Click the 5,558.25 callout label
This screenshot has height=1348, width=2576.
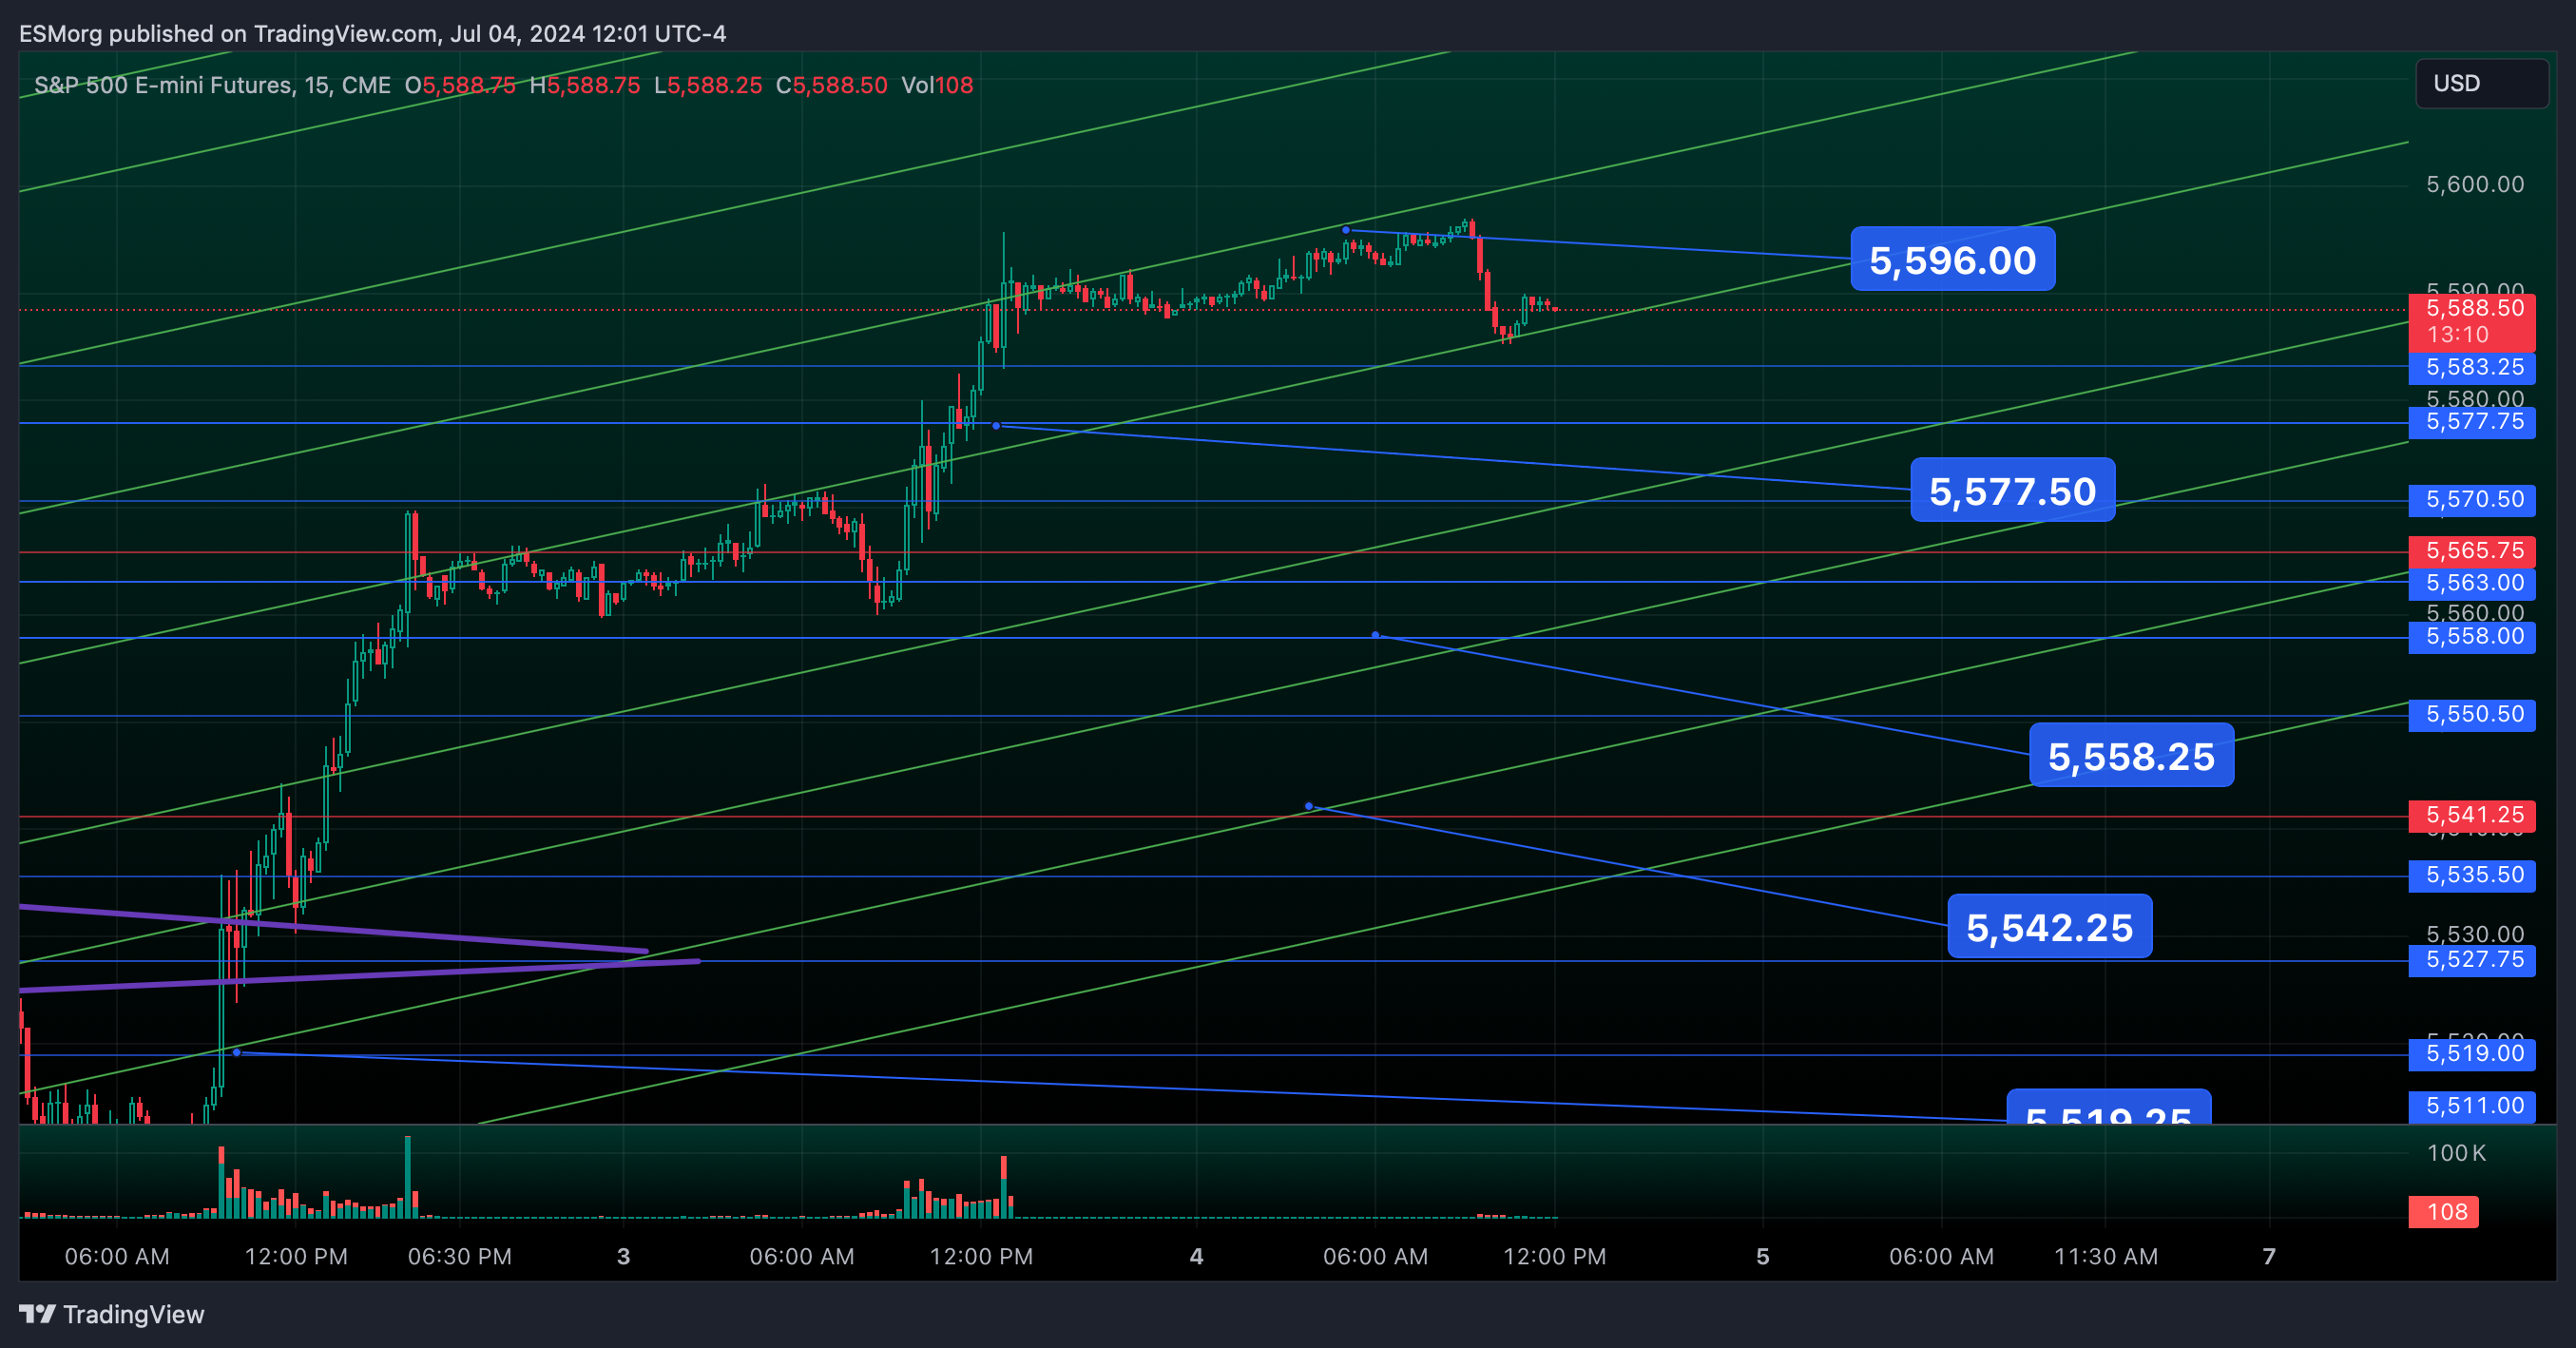coord(2131,756)
